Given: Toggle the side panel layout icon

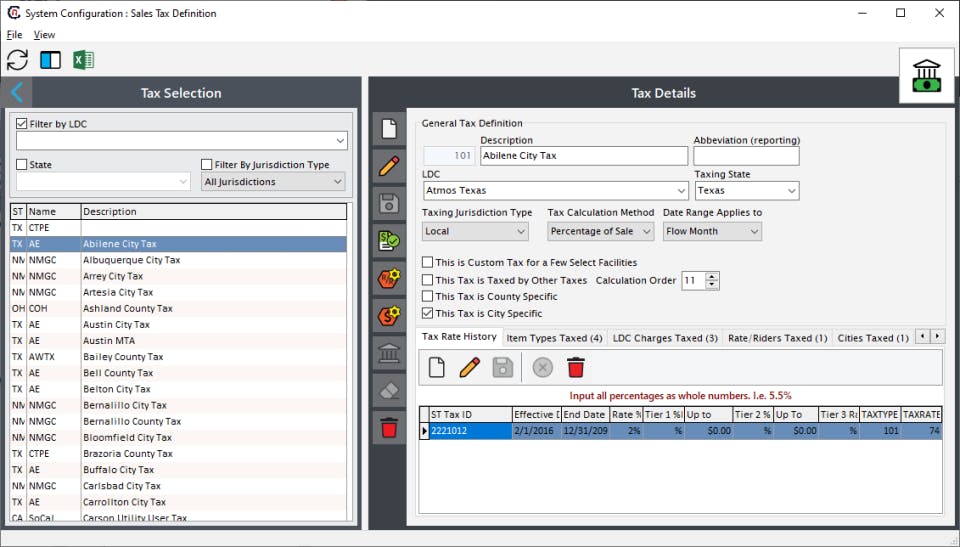Looking at the screenshot, I should pyautogui.click(x=50, y=60).
